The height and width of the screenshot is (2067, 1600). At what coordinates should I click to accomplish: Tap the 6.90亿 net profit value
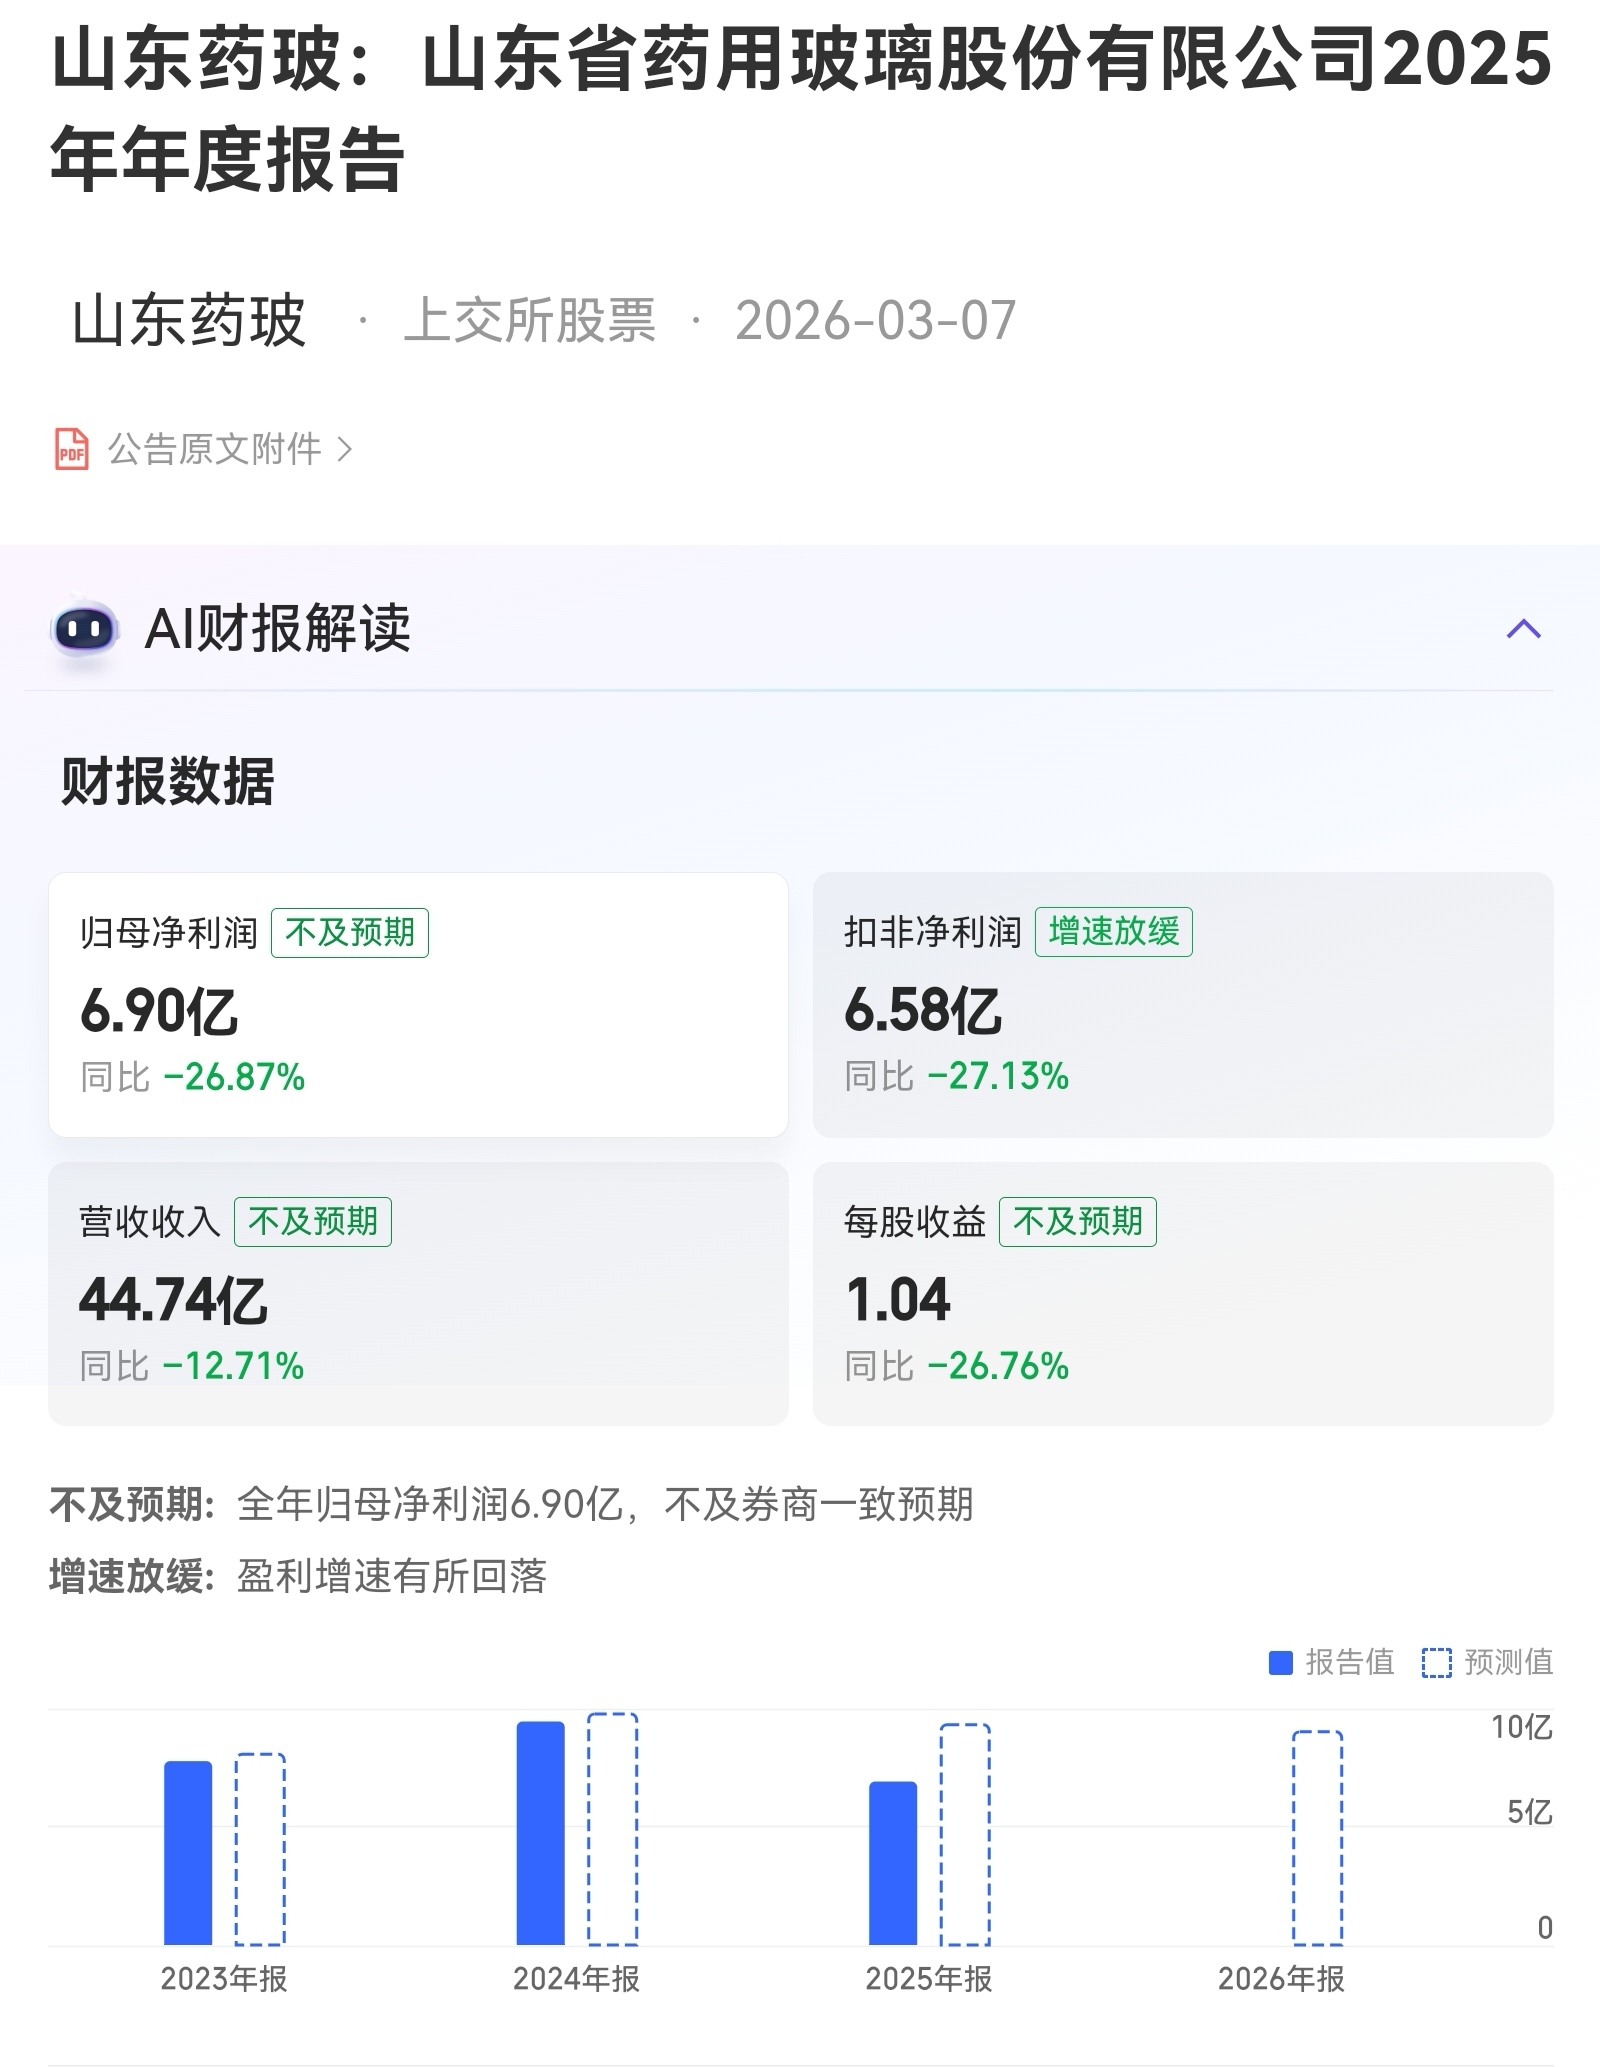[159, 1011]
